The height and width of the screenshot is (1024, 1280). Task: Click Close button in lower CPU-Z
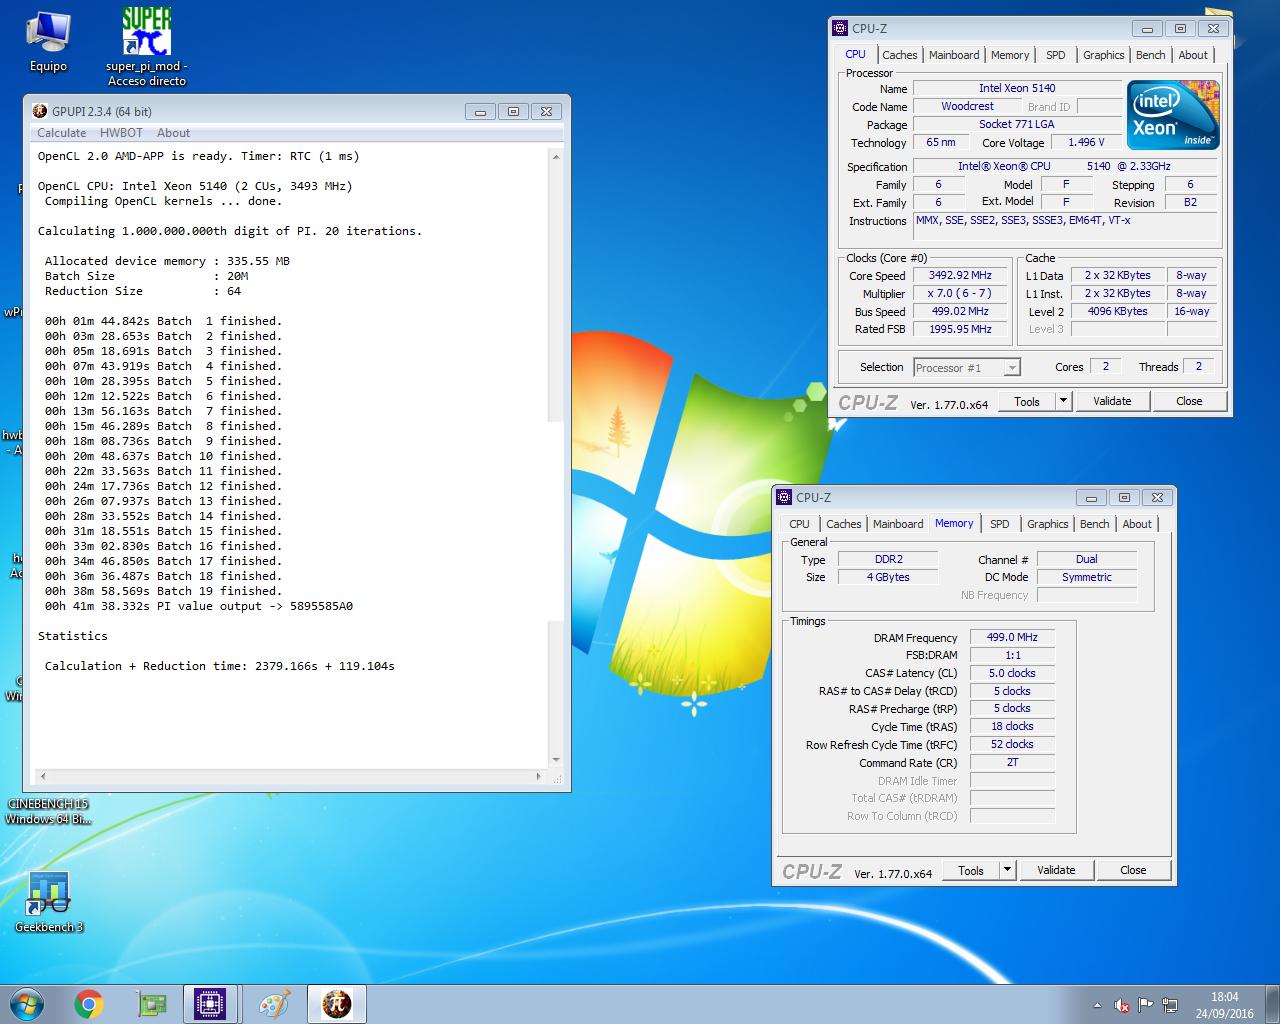[x=1133, y=870]
